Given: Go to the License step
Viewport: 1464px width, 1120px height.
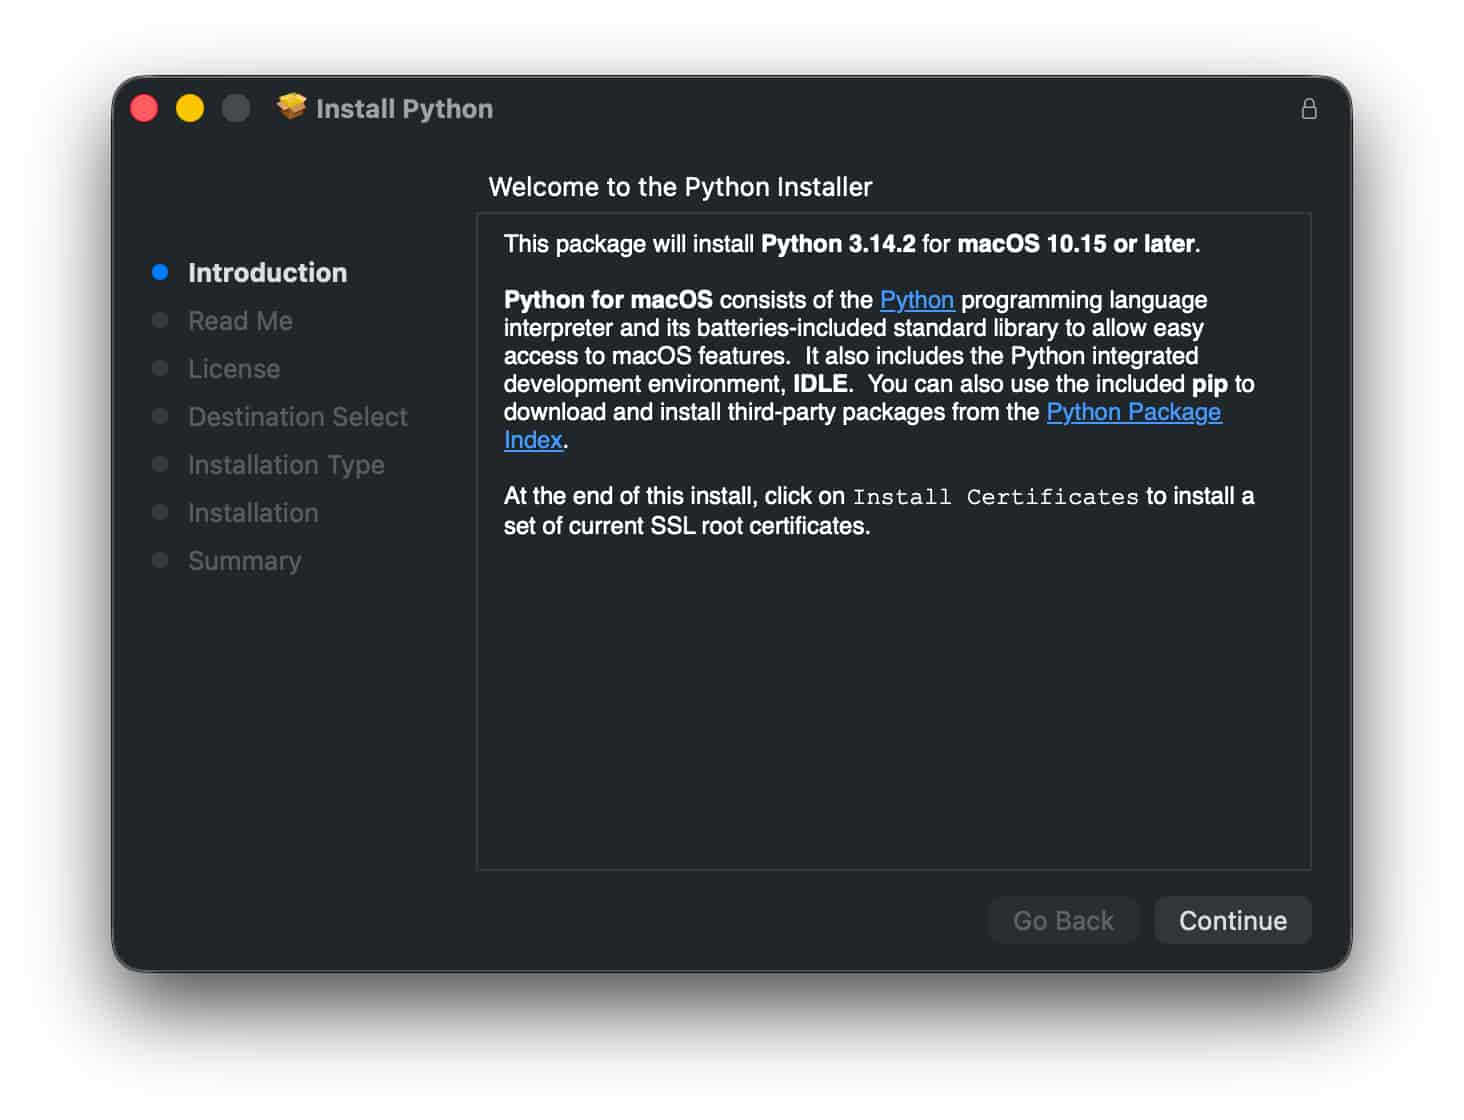Looking at the screenshot, I should [234, 369].
